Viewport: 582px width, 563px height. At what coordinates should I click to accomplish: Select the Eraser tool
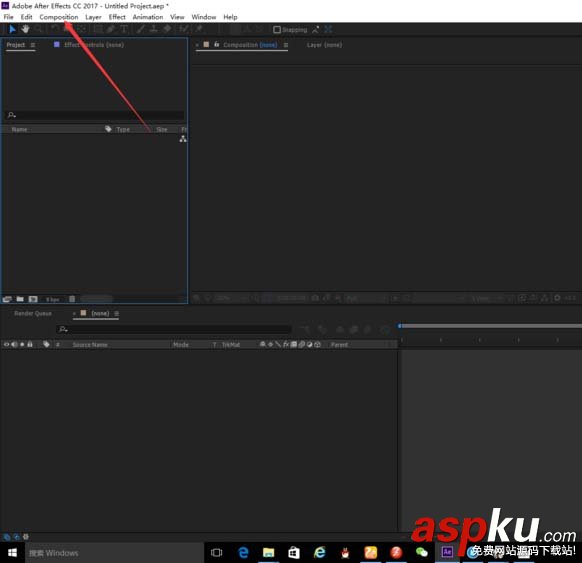[x=167, y=29]
